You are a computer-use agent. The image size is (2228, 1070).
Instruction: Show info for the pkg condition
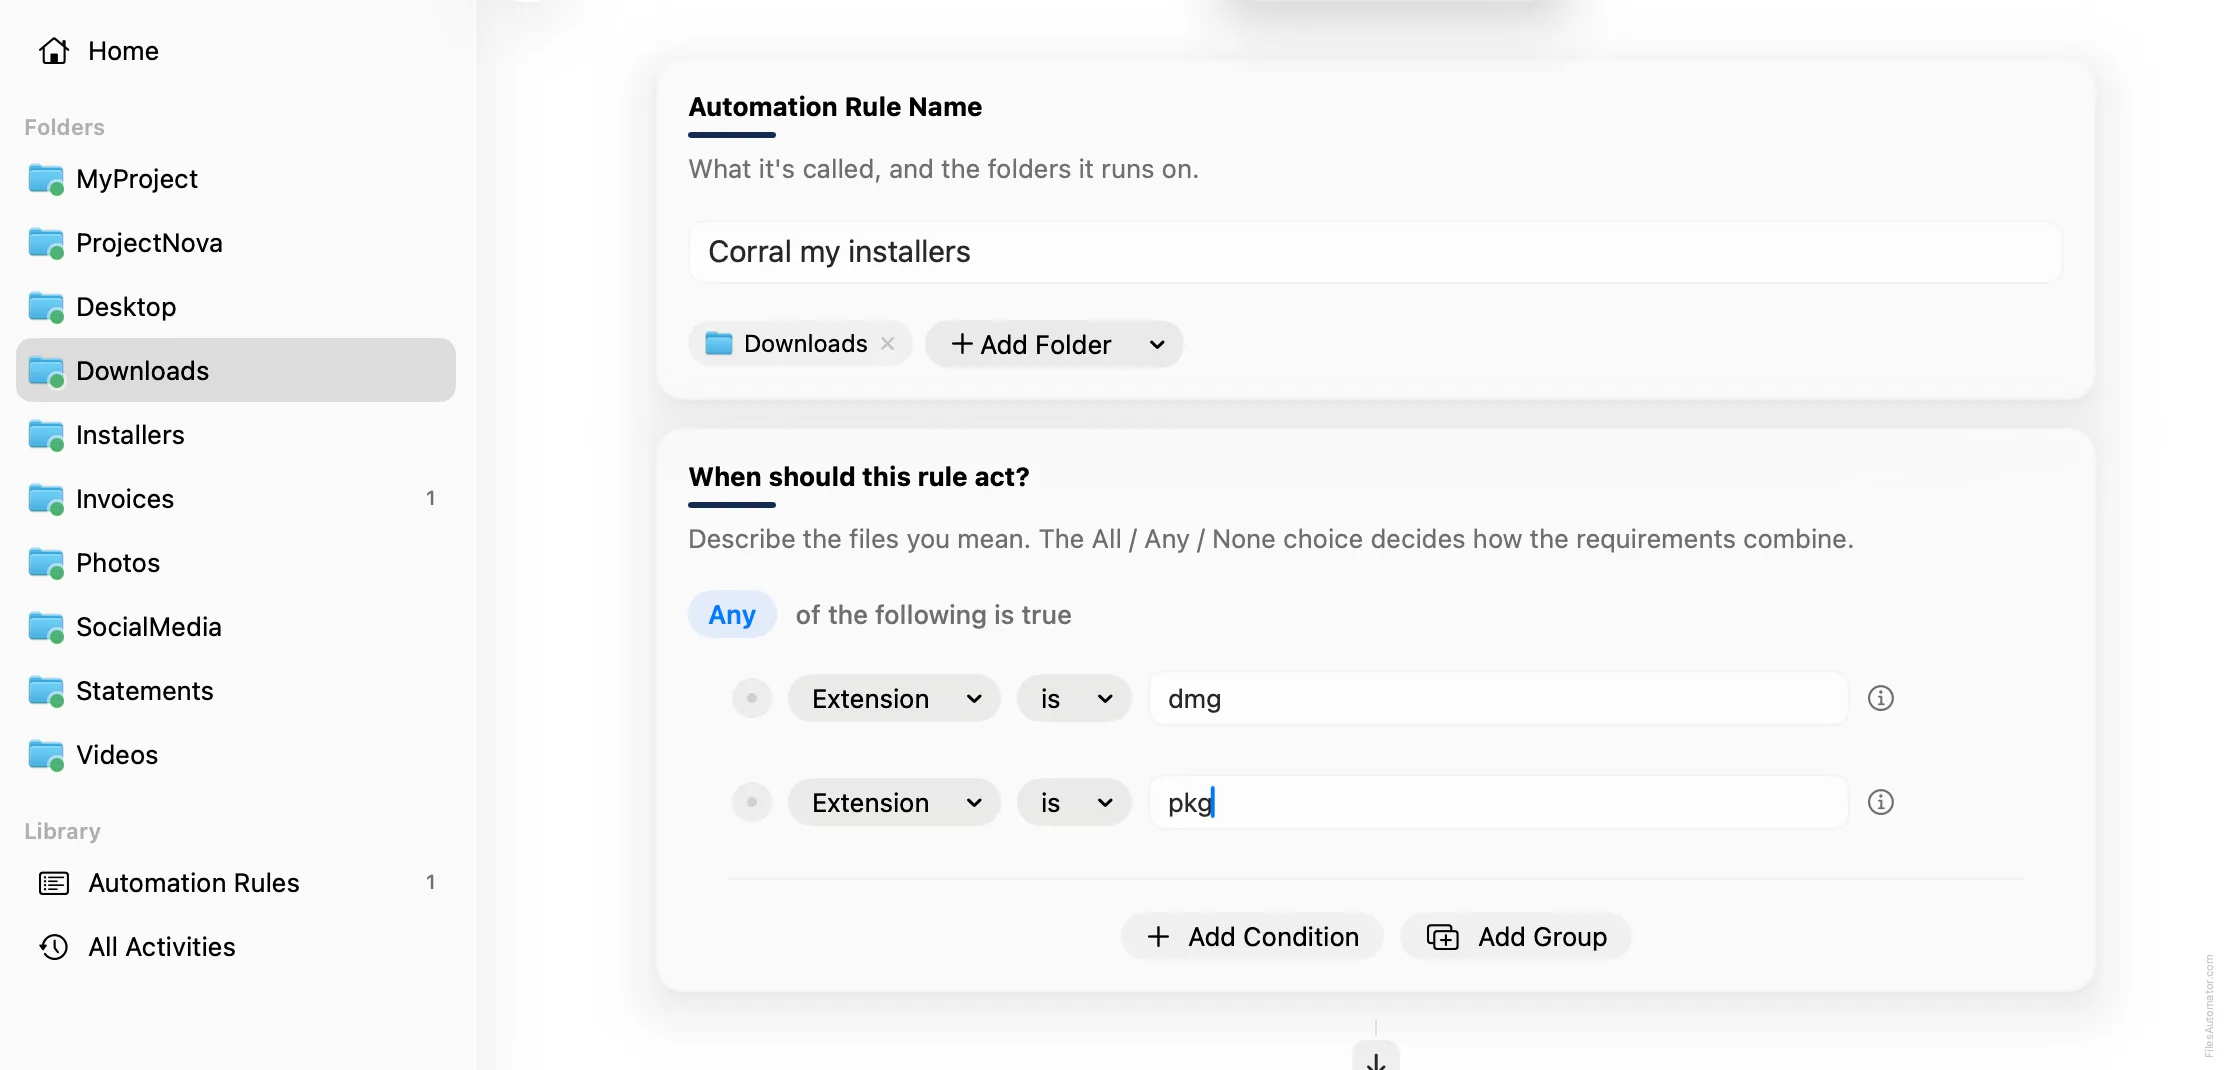[1880, 802]
